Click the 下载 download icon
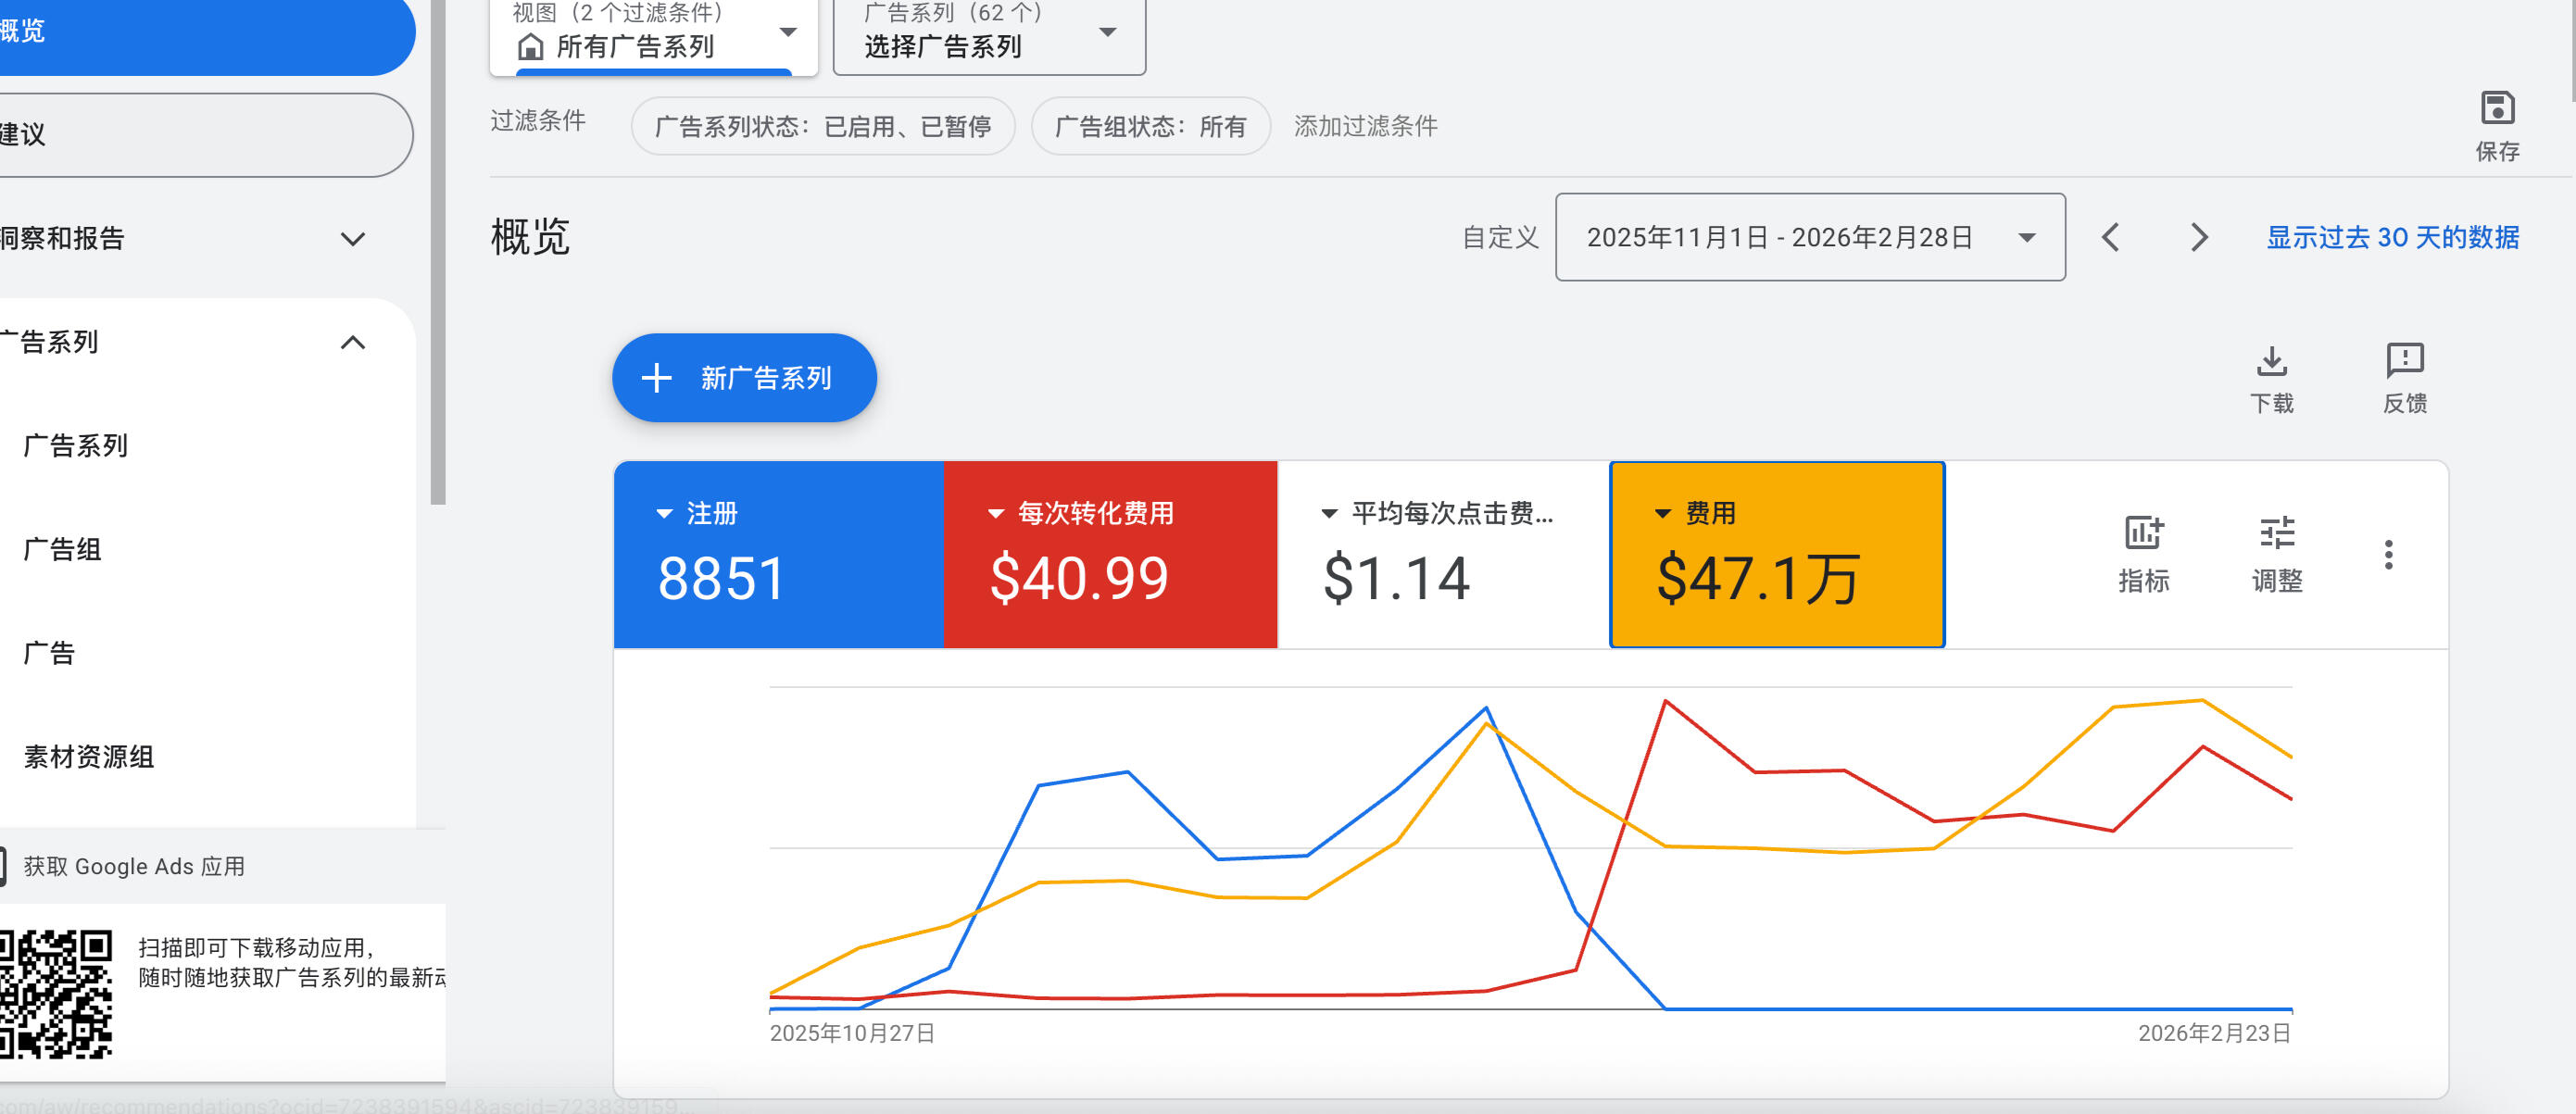This screenshot has height=1114, width=2576. (x=2272, y=377)
